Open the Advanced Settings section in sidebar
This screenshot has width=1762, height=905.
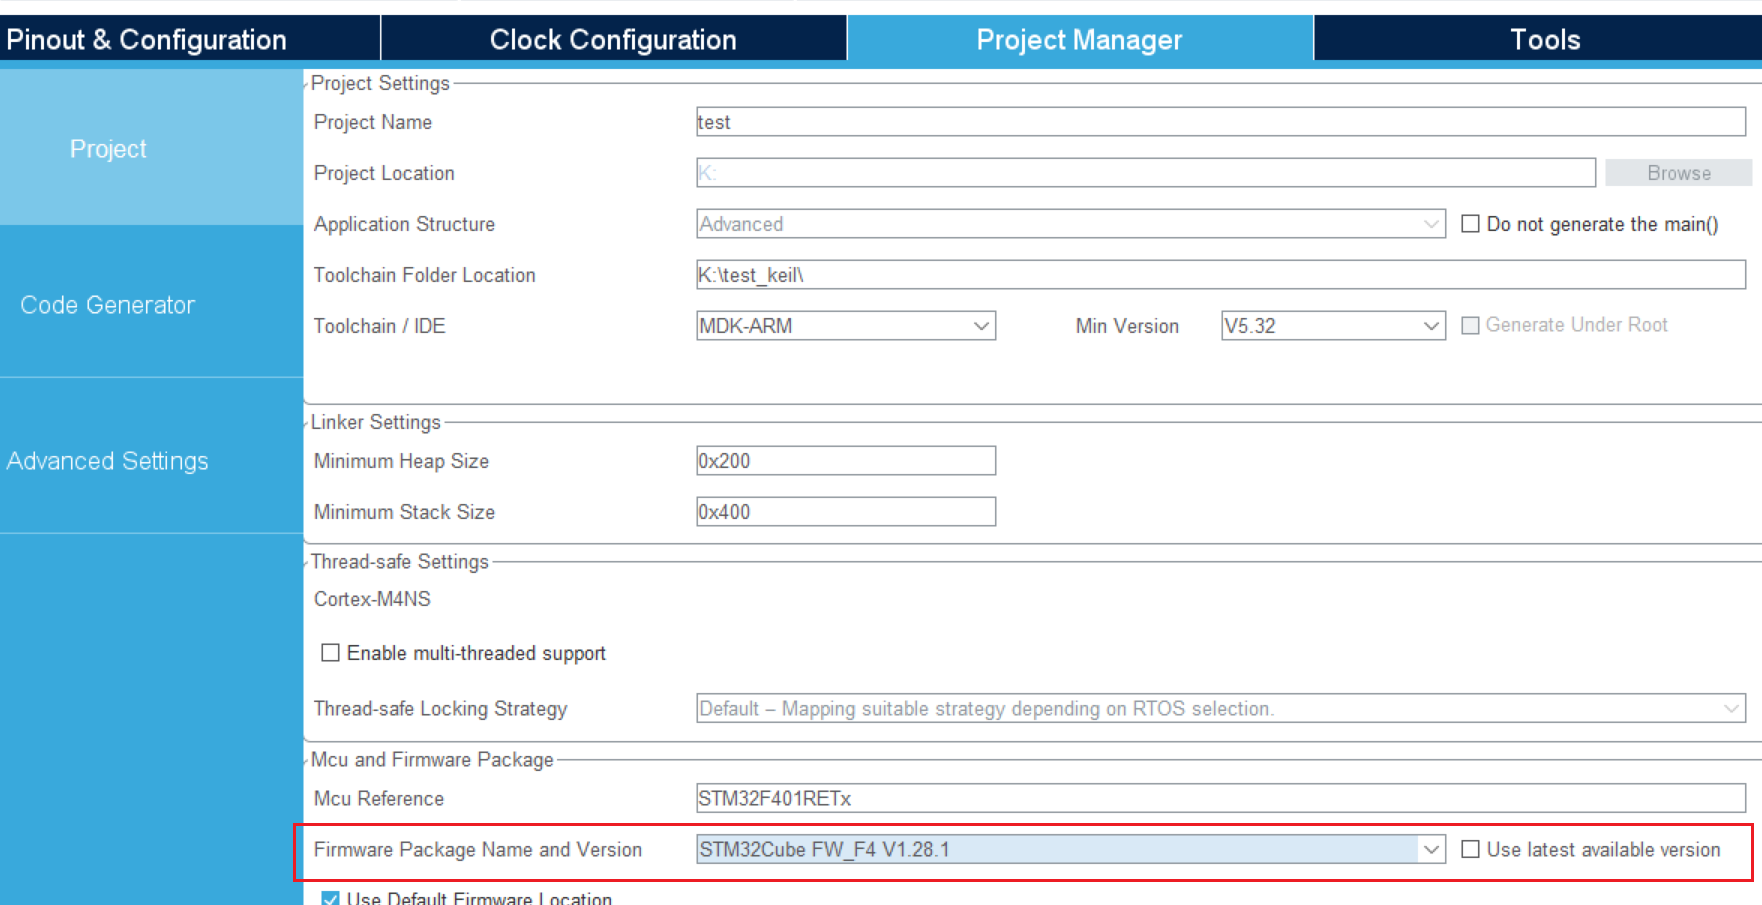pyautogui.click(x=107, y=460)
